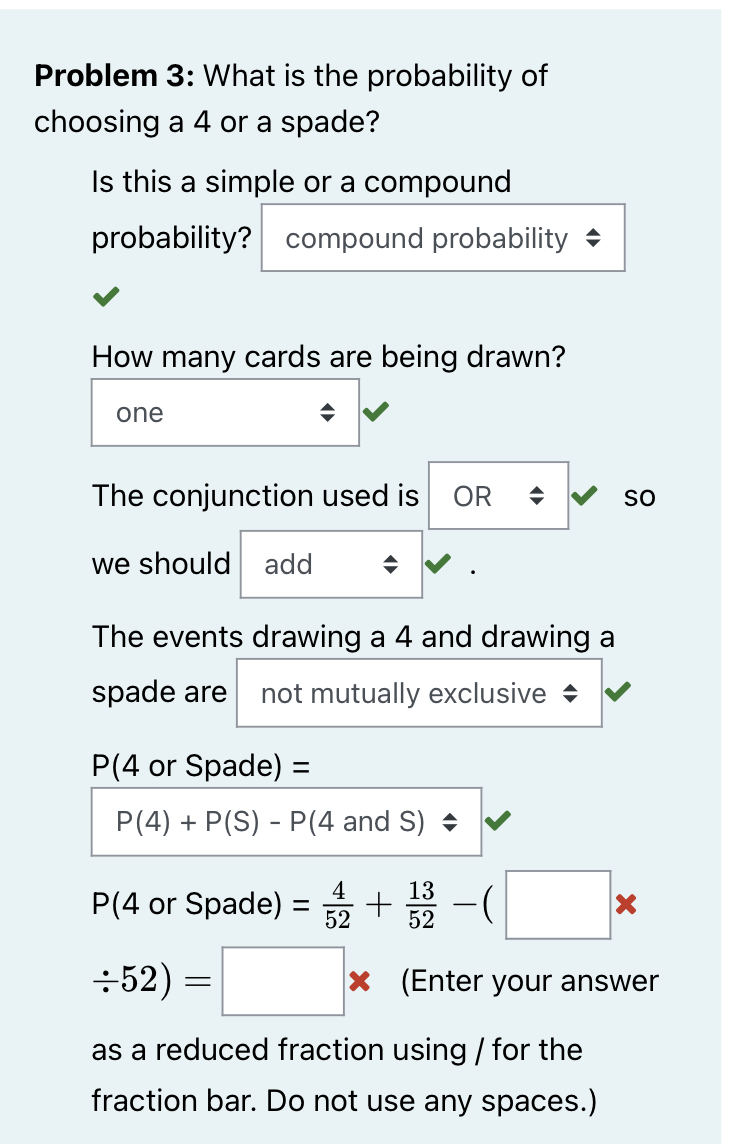737x1144 pixels.
Task: Click the empty answer box inside the parentheses
Action: (x=557, y=904)
